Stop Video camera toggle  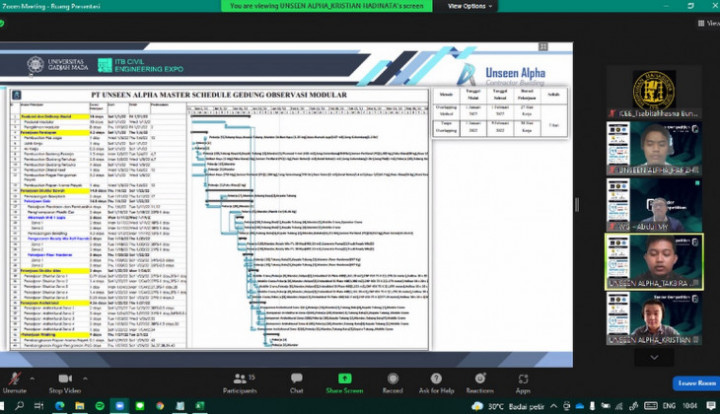(x=64, y=380)
